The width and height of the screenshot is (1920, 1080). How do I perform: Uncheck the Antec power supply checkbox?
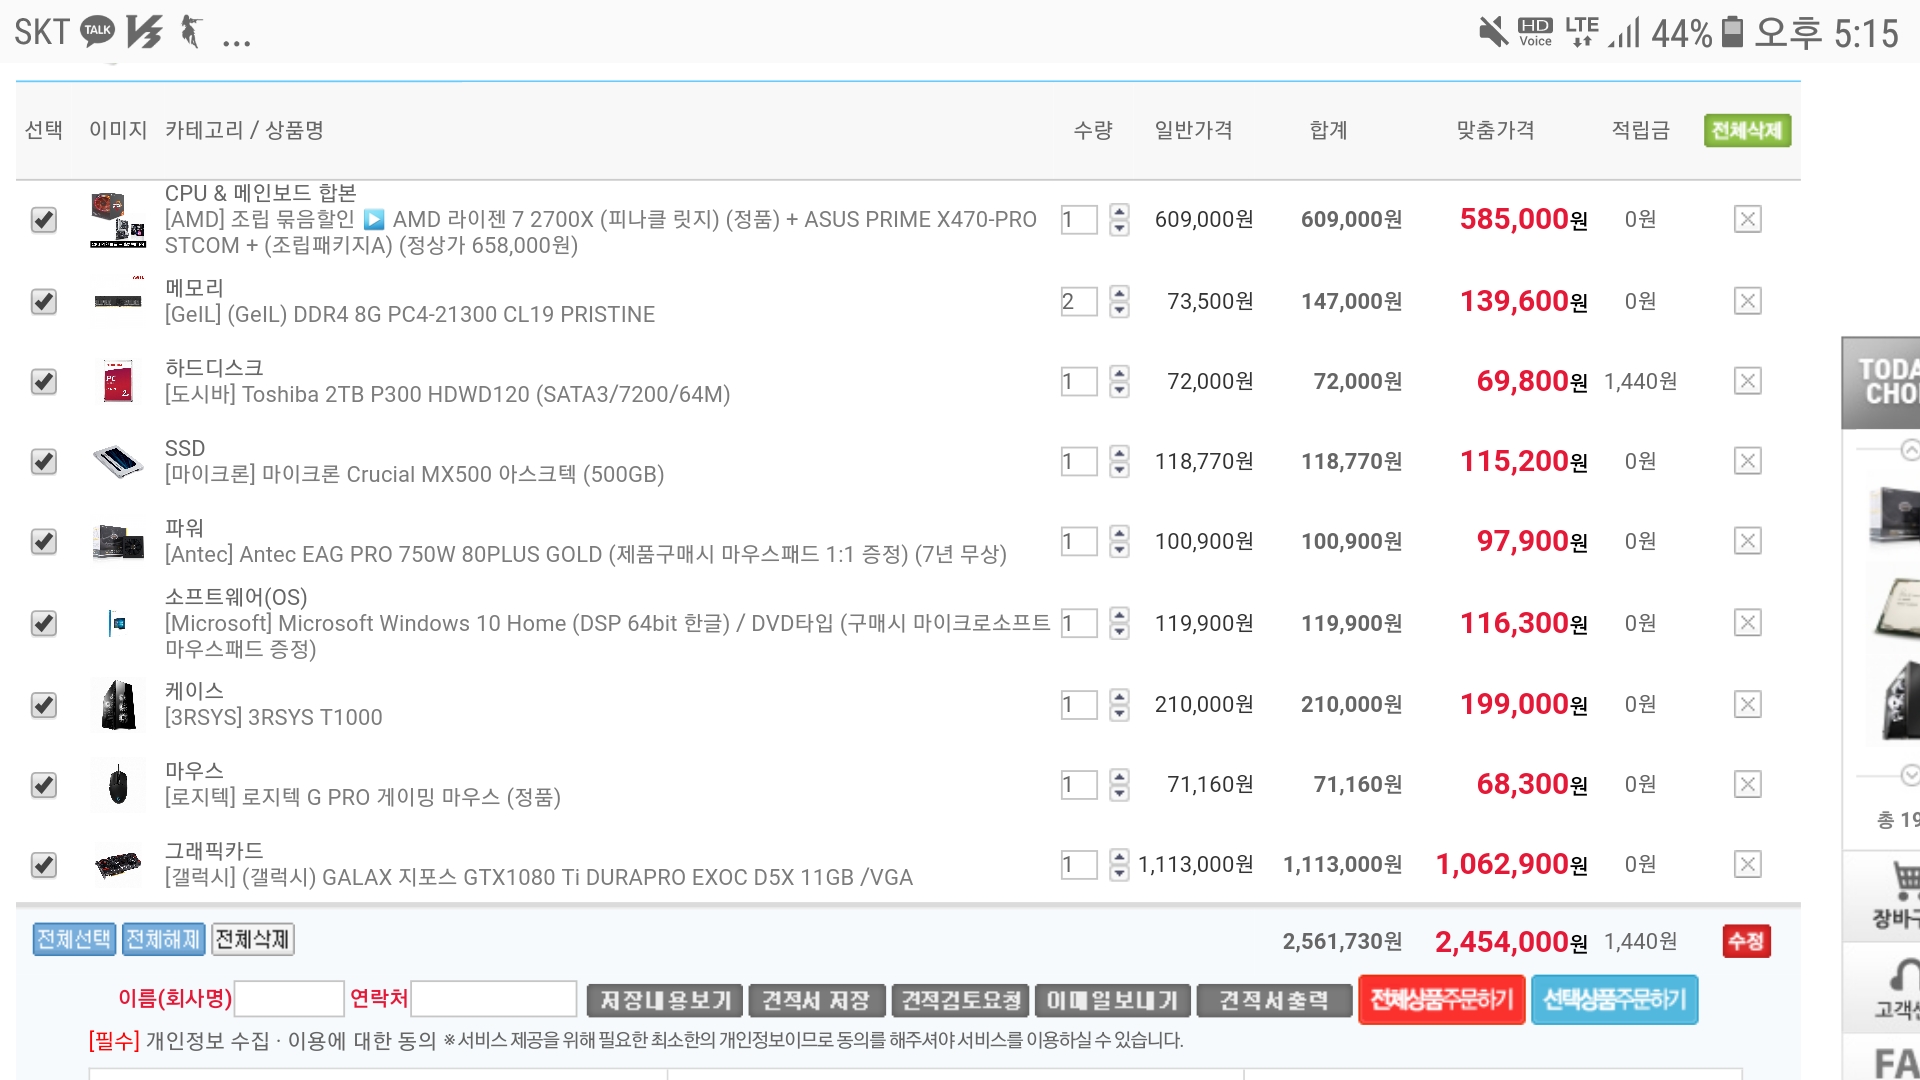click(43, 541)
